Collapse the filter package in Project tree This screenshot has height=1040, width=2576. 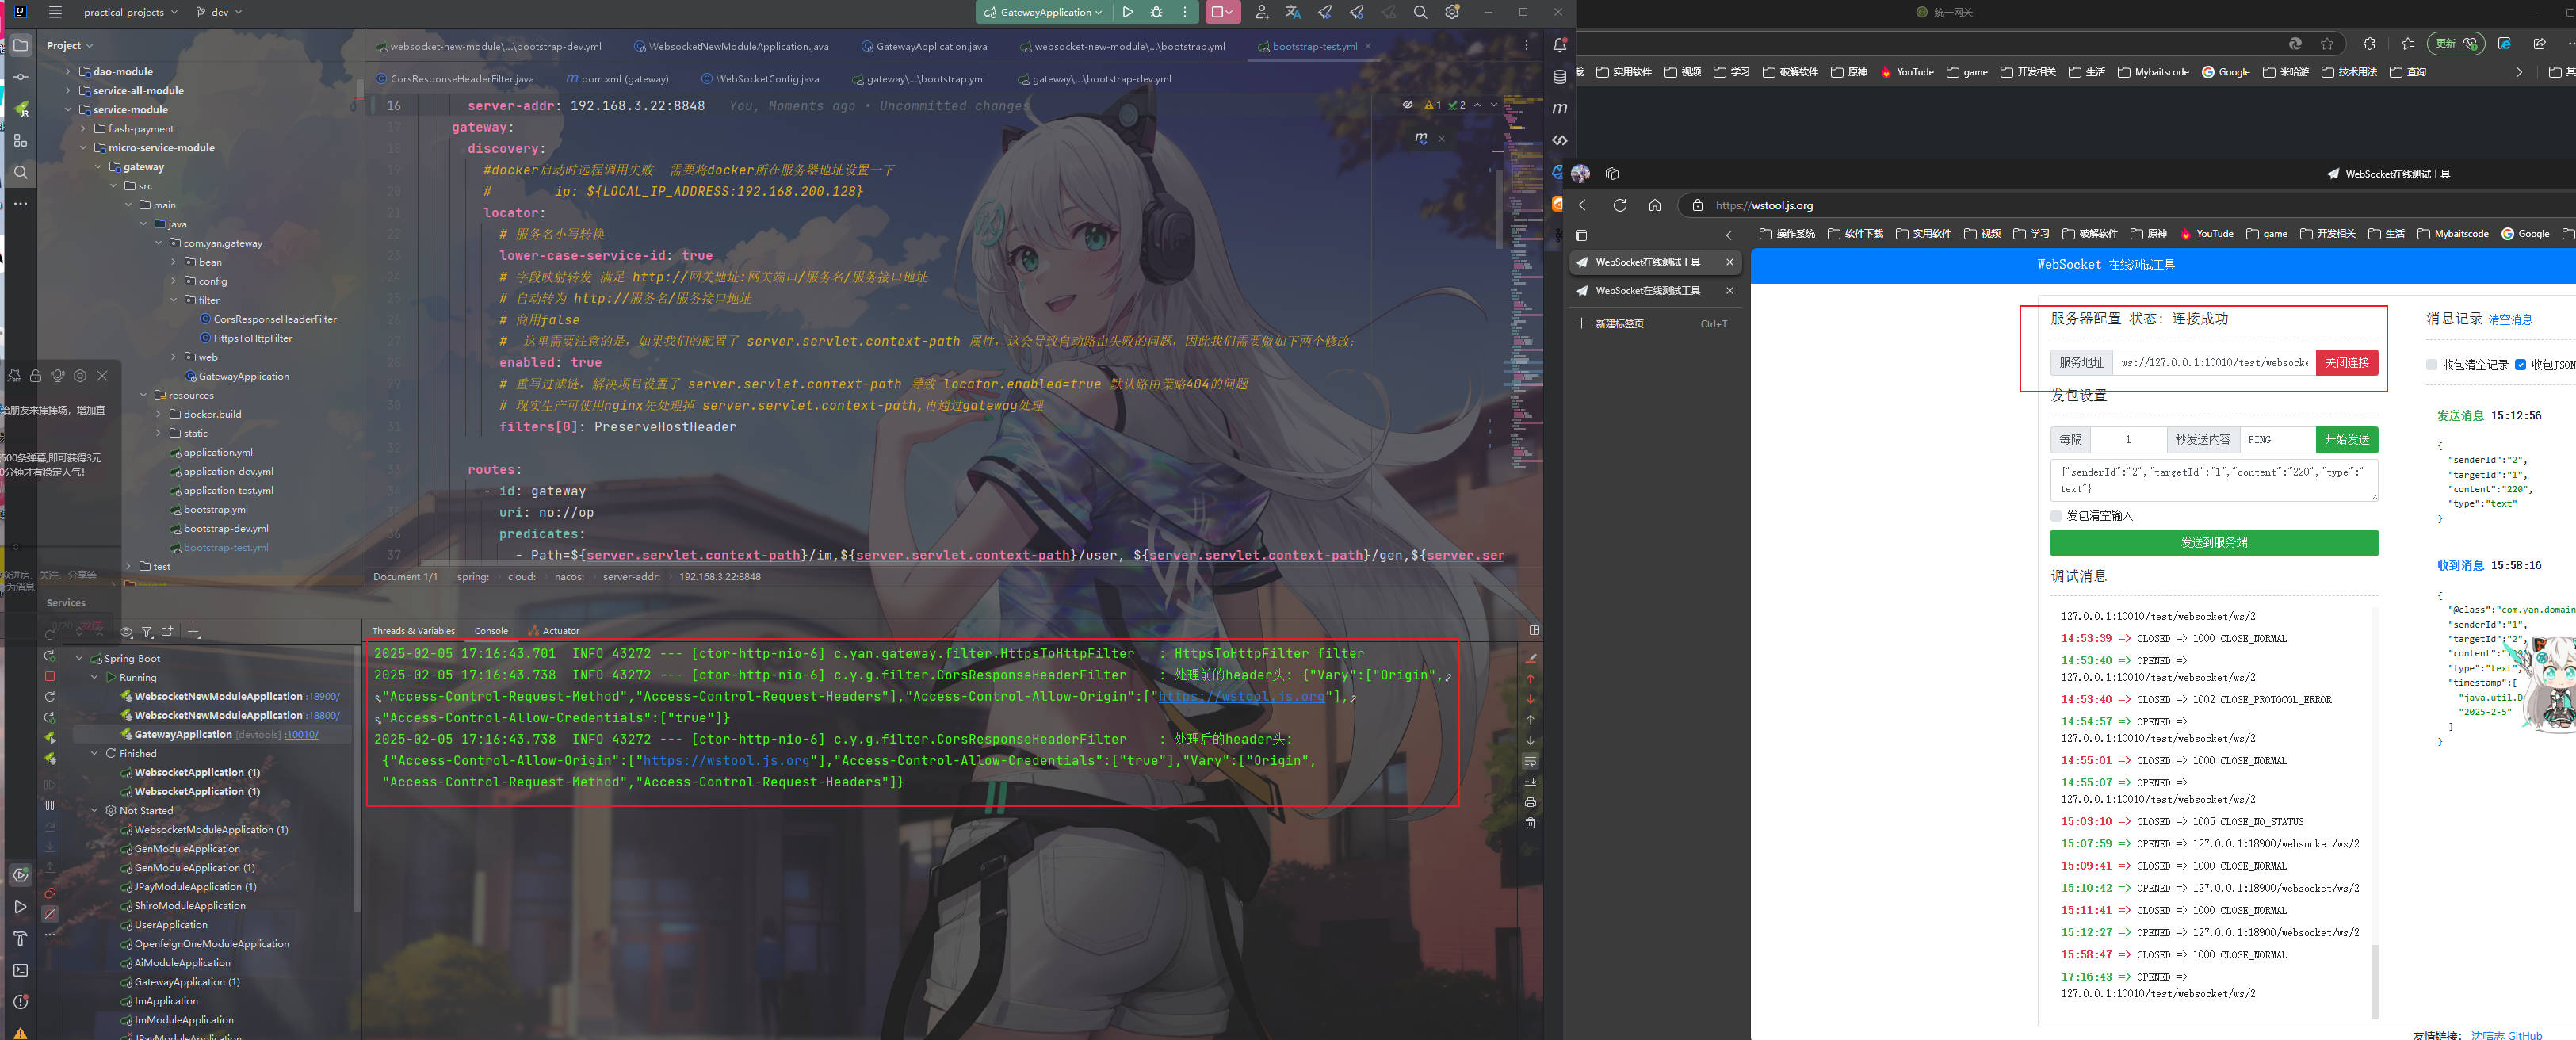click(174, 300)
